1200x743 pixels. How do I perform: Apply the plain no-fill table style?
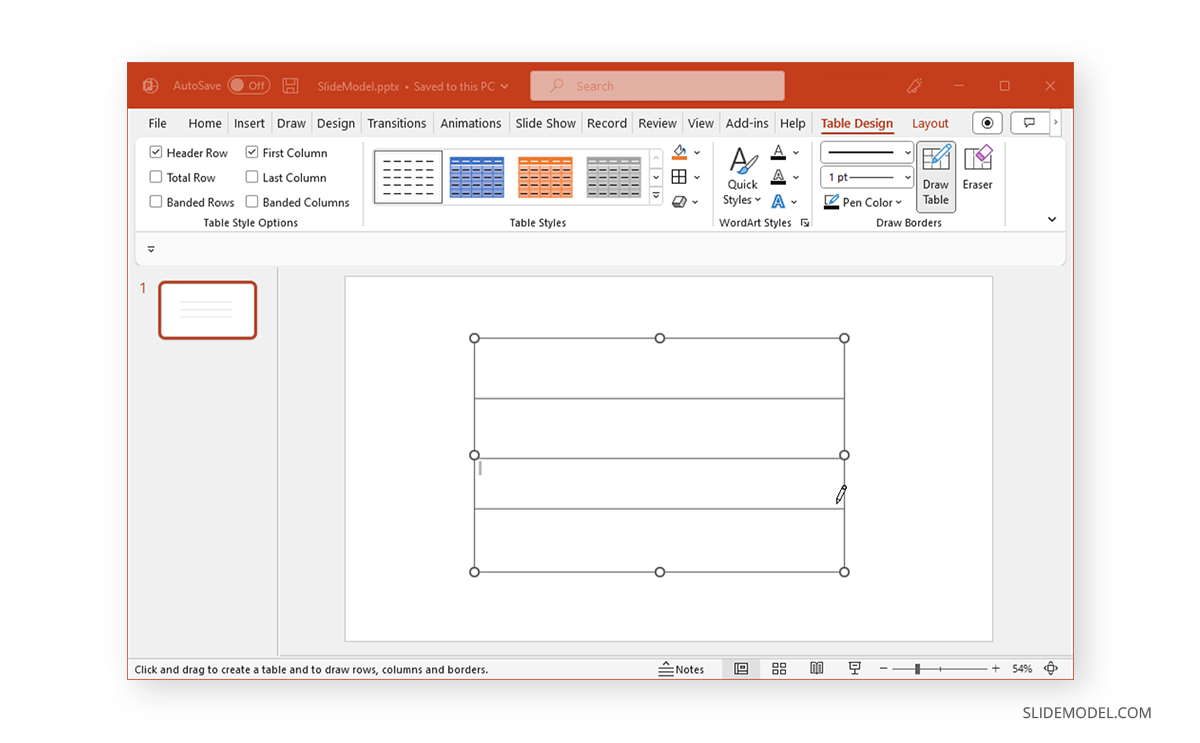click(x=408, y=177)
